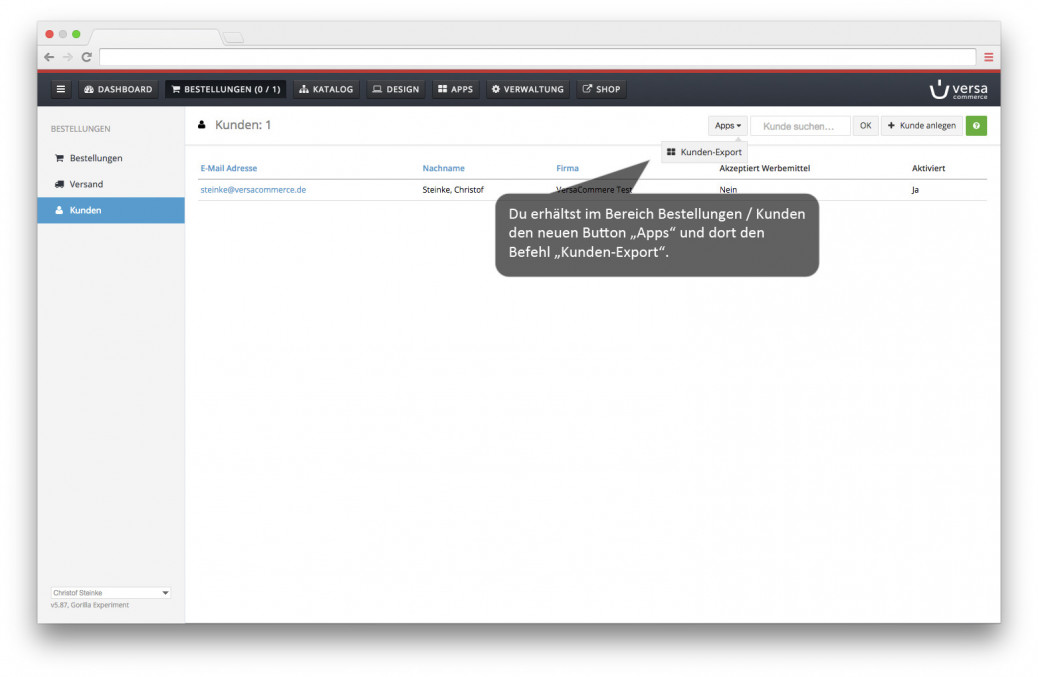Expand the Apps dropdown button
Image resolution: width=1038 pixels, height=677 pixels.
[728, 126]
